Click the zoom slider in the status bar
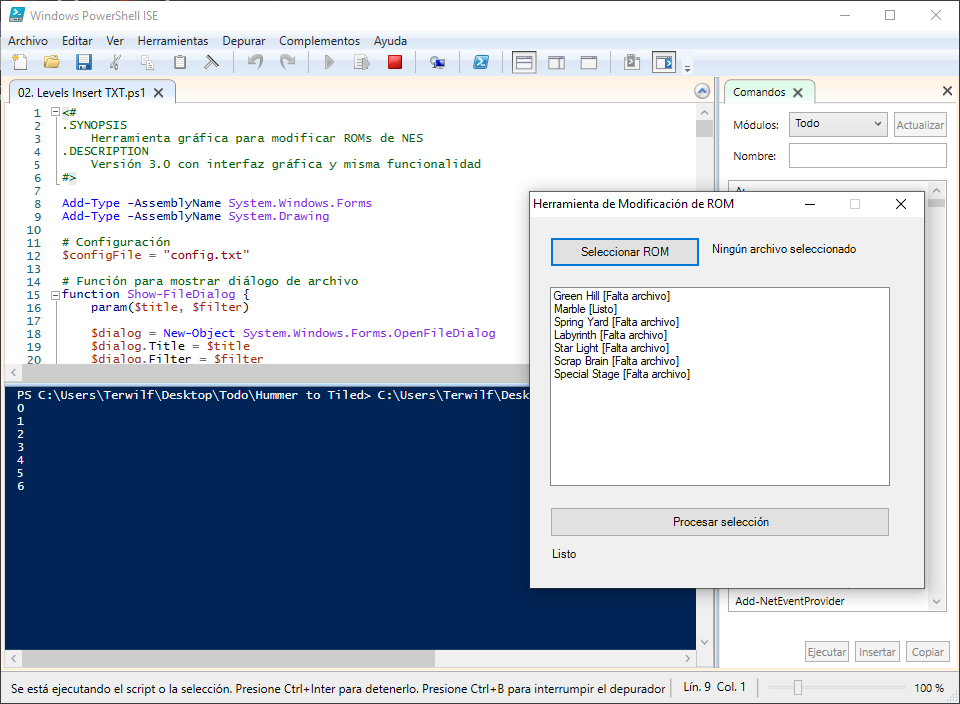 click(797, 688)
